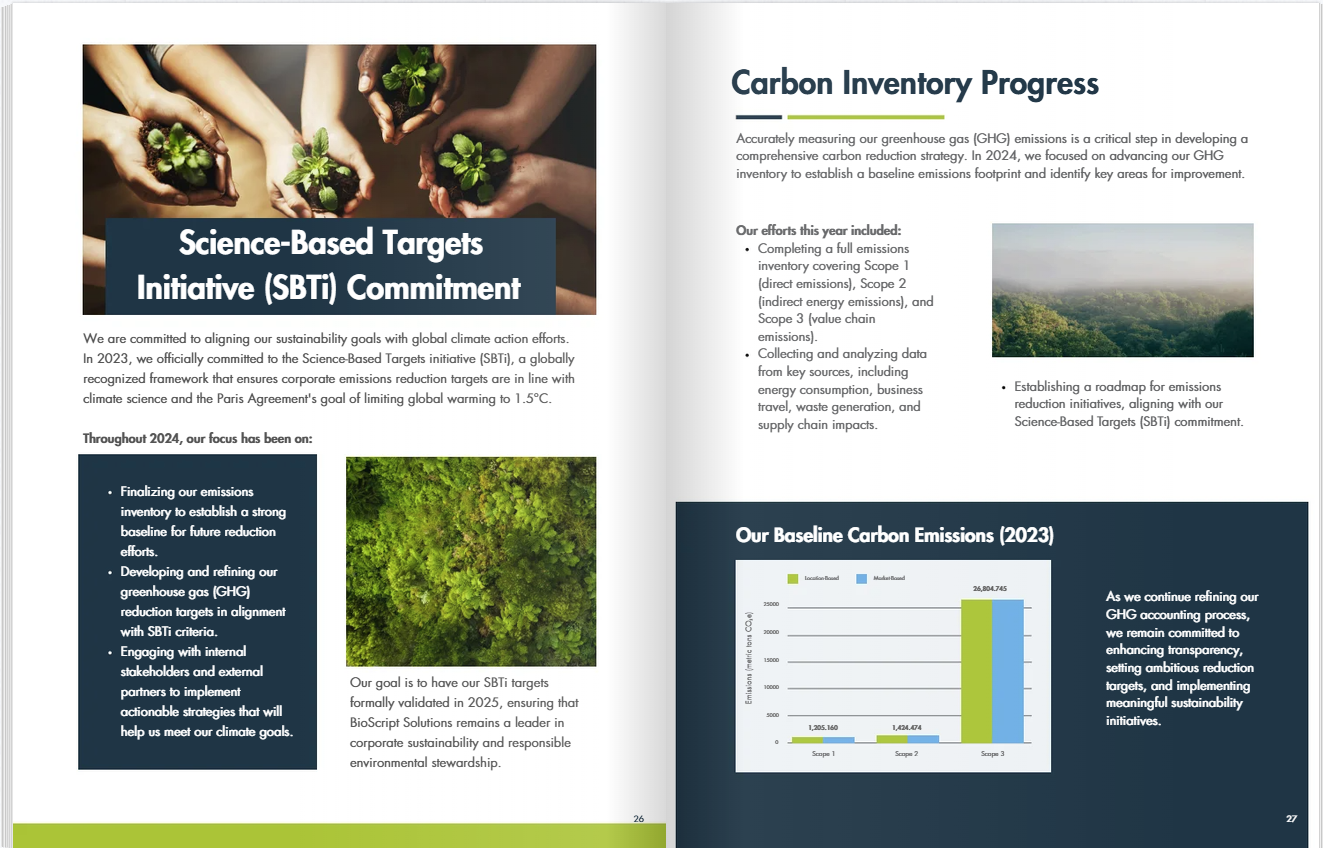Select the 1,424.474 data label
1323x848 pixels.
pyautogui.click(x=905, y=727)
